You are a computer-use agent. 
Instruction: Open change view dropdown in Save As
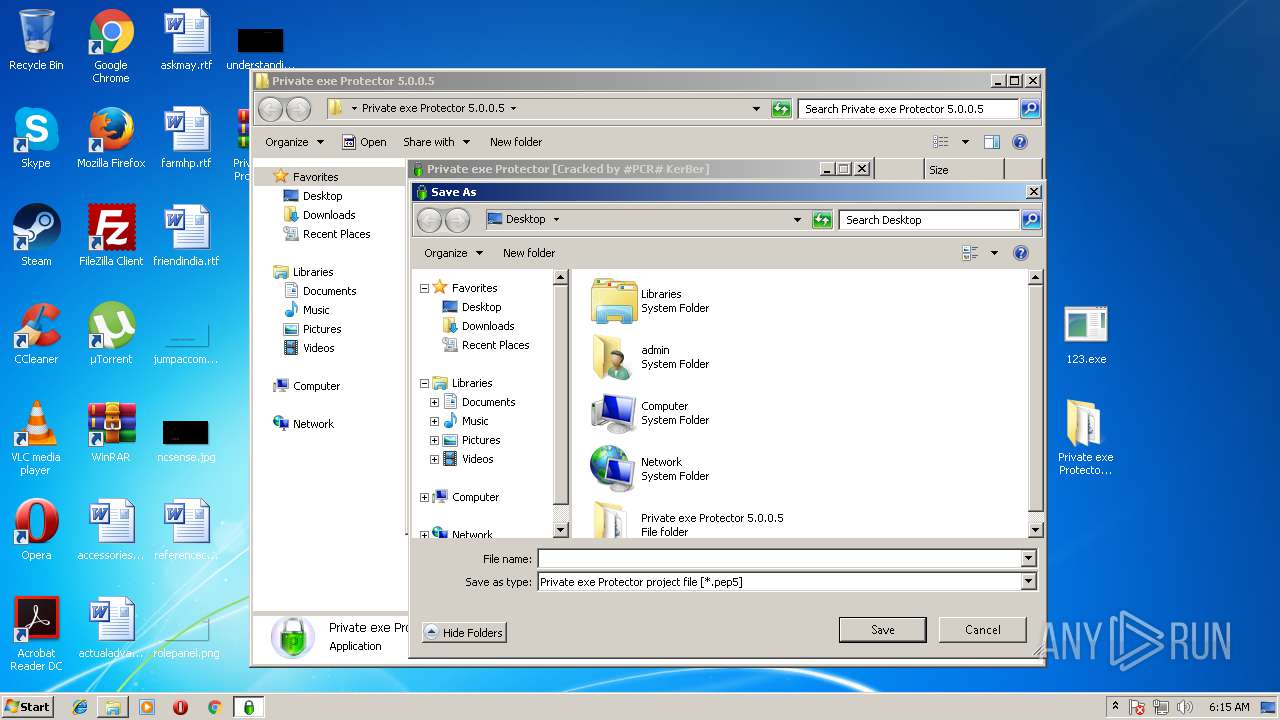coord(994,253)
